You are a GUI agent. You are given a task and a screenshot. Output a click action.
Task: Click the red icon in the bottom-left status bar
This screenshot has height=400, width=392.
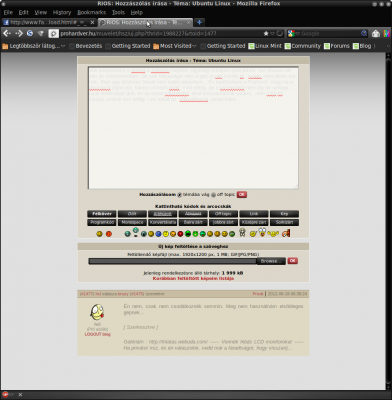(x=5, y=394)
